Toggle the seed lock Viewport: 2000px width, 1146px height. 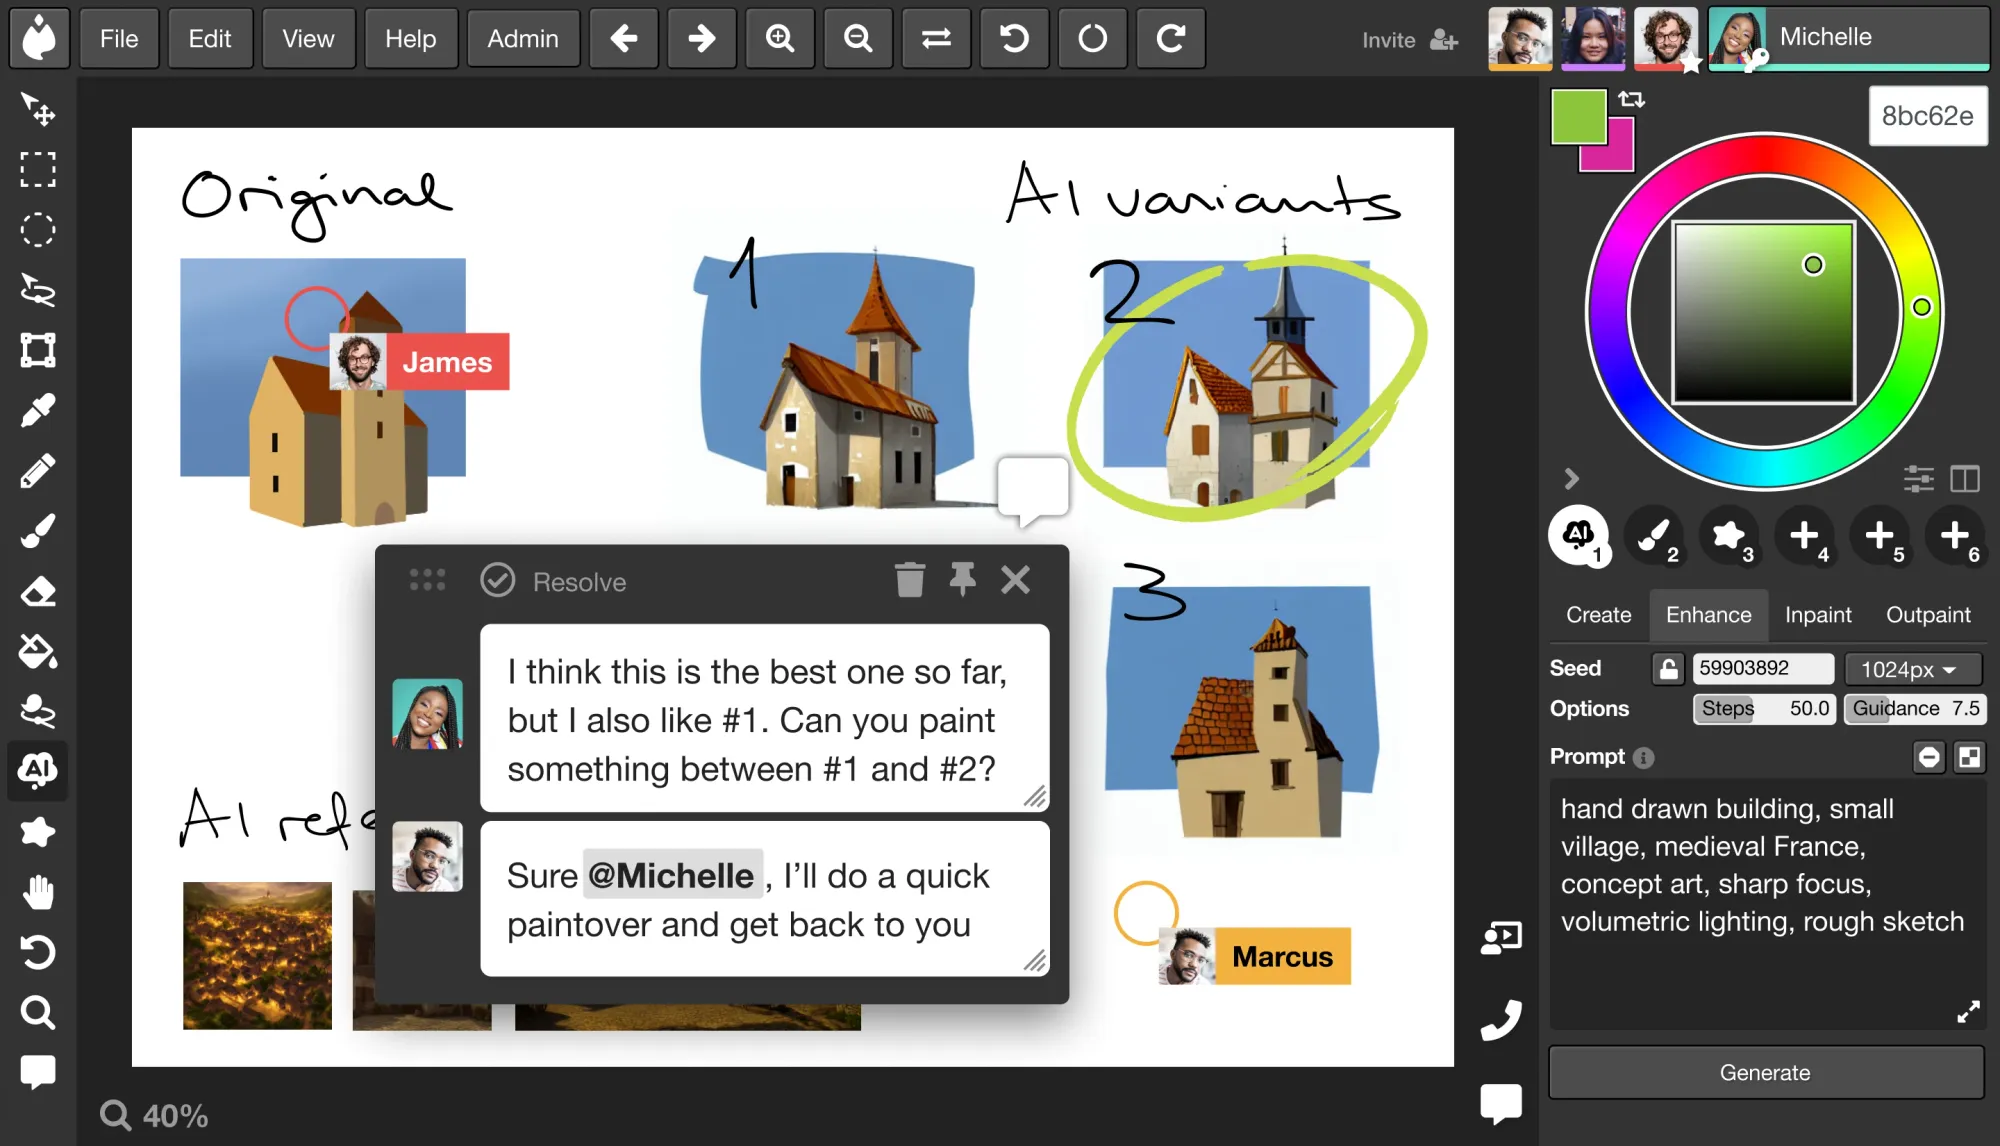pos(1668,669)
